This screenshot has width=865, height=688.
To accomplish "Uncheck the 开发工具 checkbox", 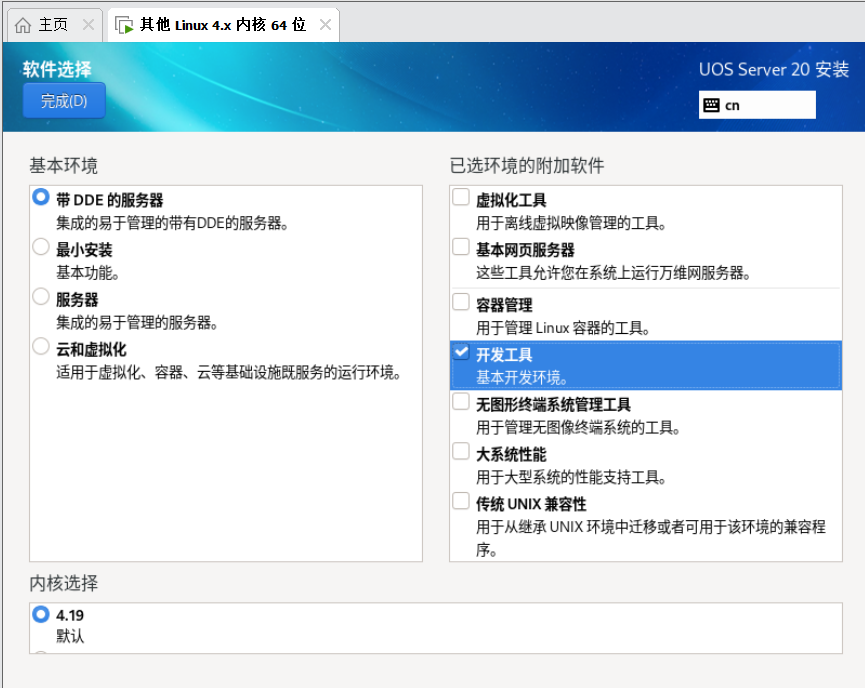I will point(461,351).
